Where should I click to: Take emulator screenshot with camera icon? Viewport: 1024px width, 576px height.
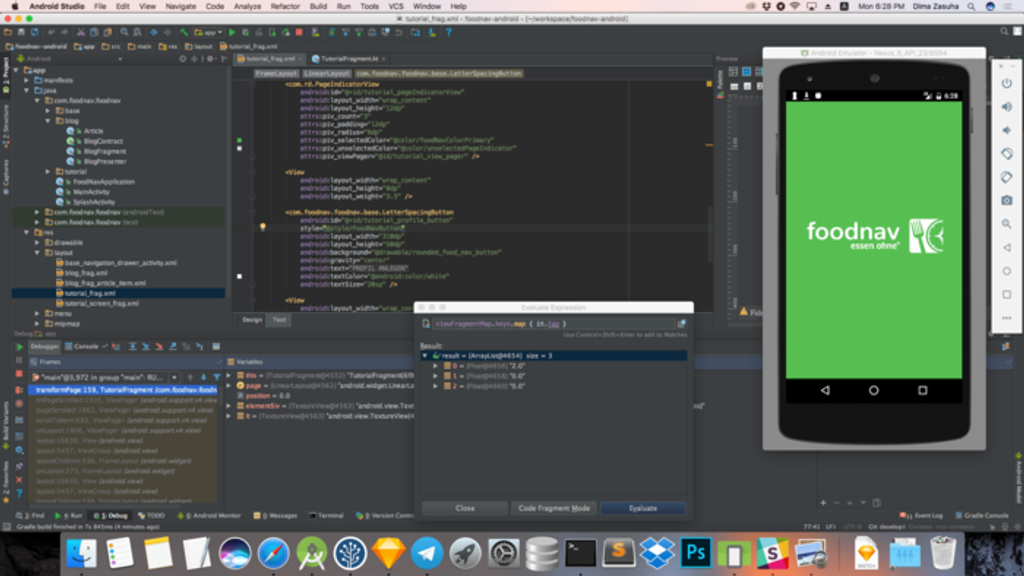pyautogui.click(x=1006, y=200)
